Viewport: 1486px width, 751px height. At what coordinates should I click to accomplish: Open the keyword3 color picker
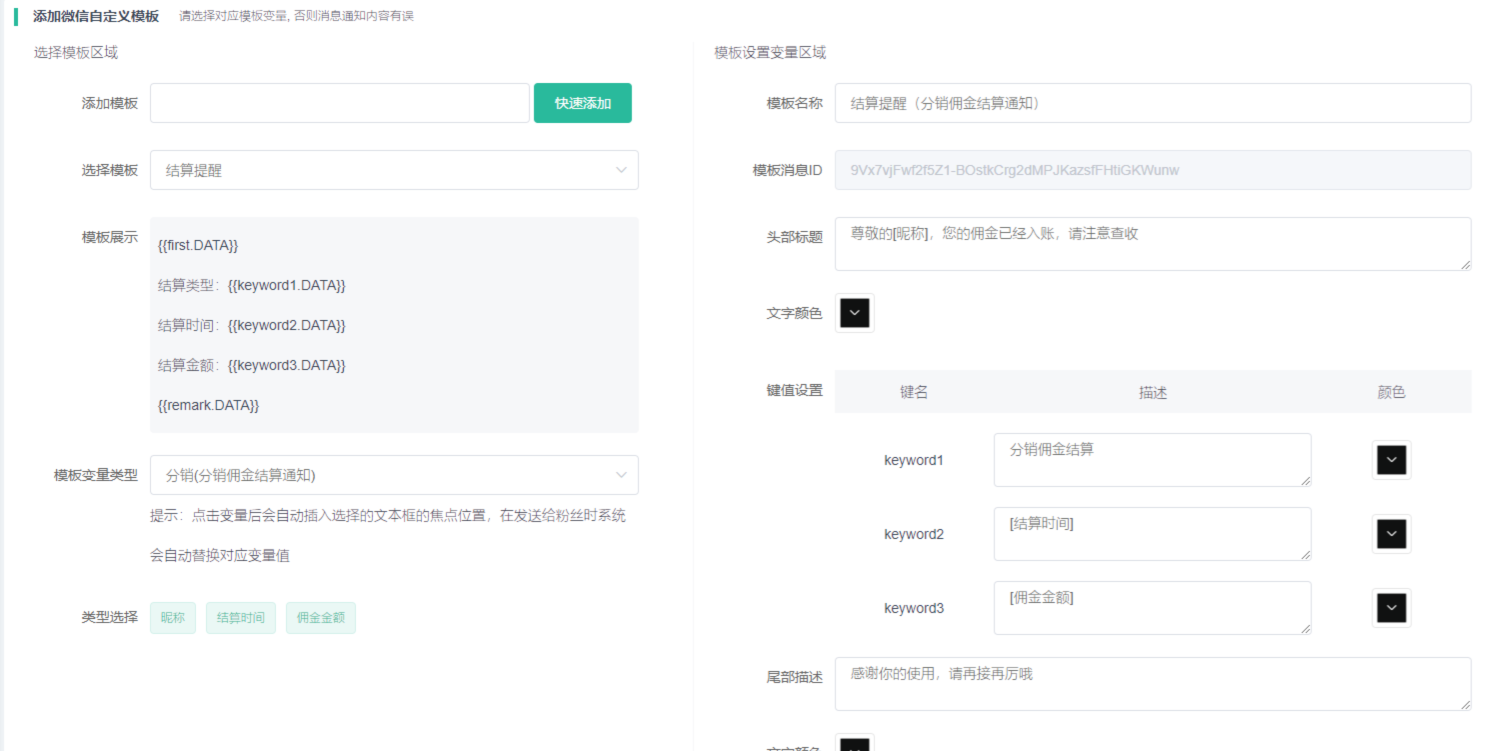click(x=1391, y=608)
